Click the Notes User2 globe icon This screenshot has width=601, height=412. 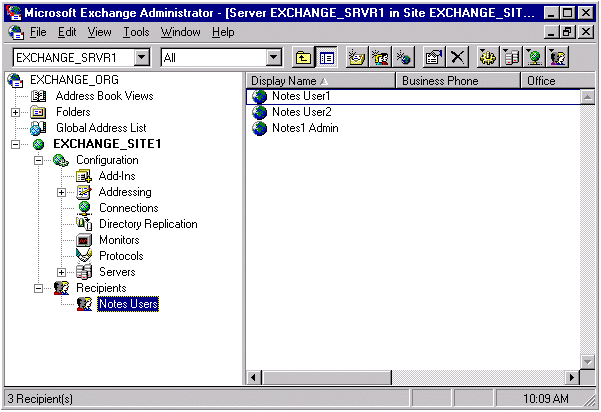tap(259, 112)
